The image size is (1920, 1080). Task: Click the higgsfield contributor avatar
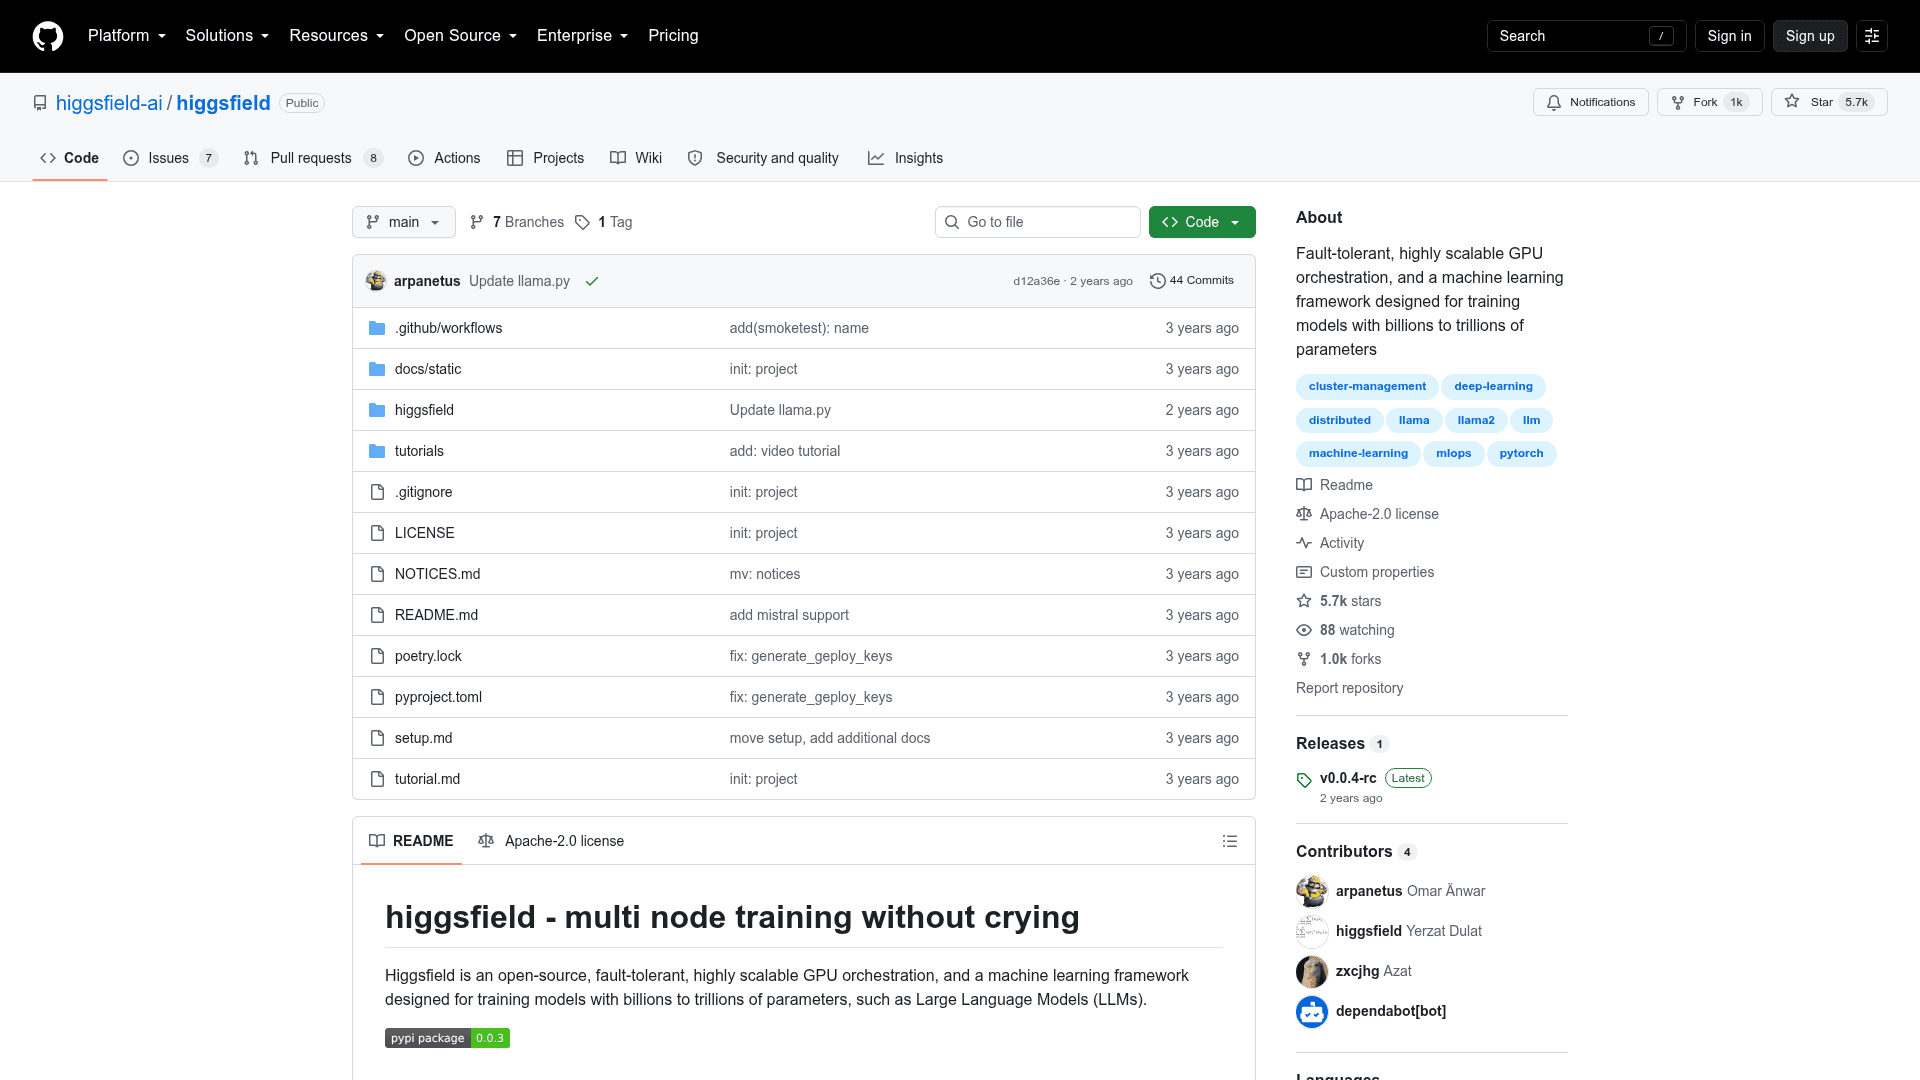pos(1312,931)
